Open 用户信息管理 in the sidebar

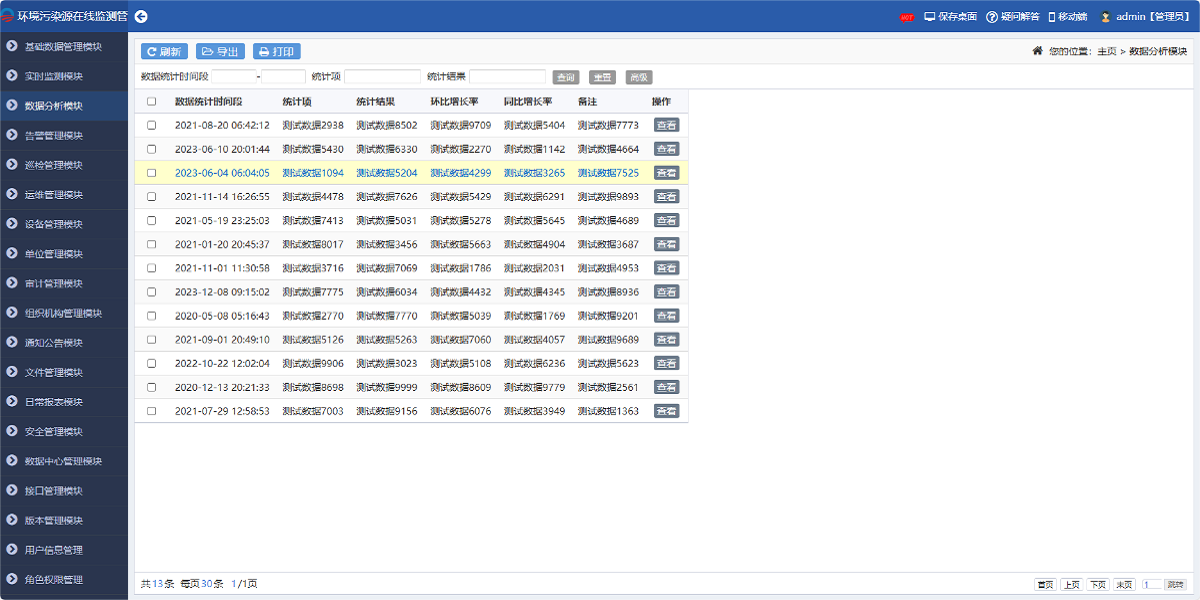coord(65,550)
